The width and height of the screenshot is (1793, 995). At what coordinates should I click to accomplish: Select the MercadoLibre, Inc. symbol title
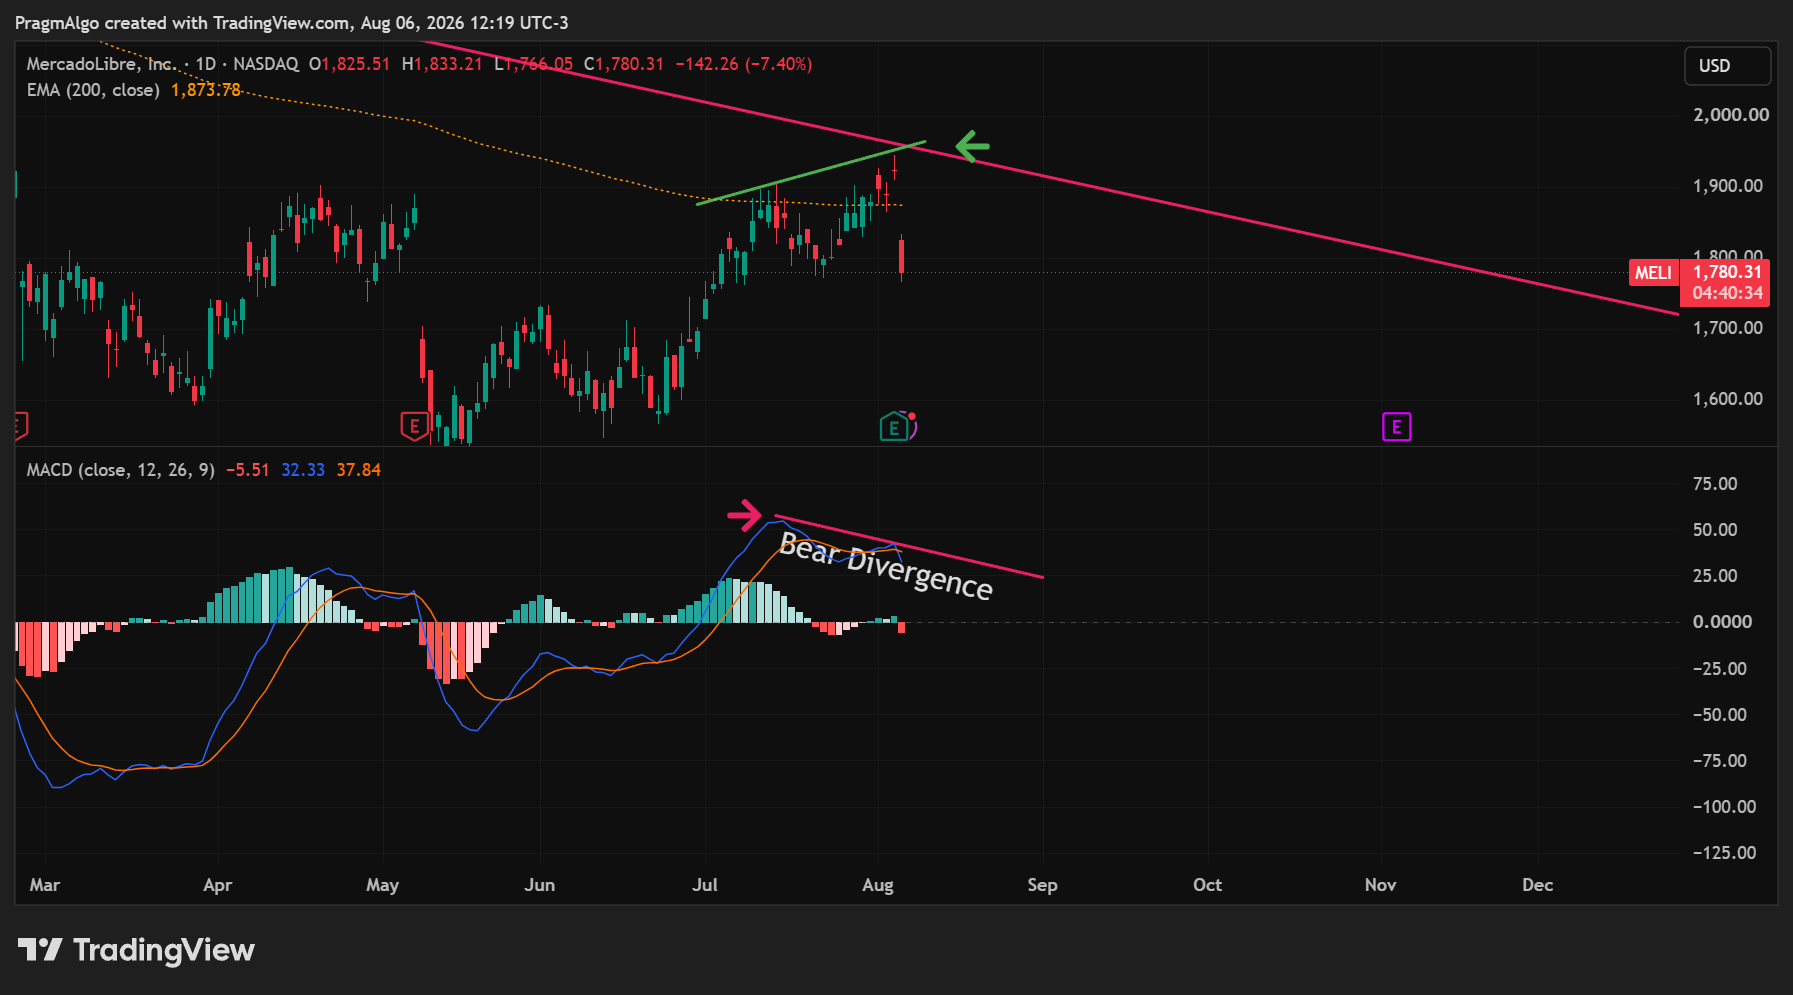click(101, 64)
